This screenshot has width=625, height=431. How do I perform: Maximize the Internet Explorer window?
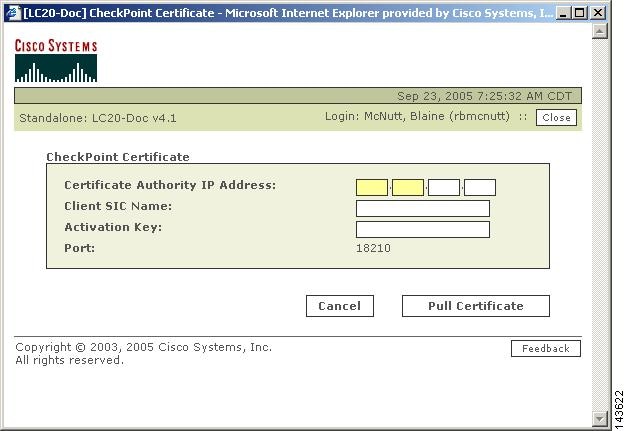click(x=579, y=13)
